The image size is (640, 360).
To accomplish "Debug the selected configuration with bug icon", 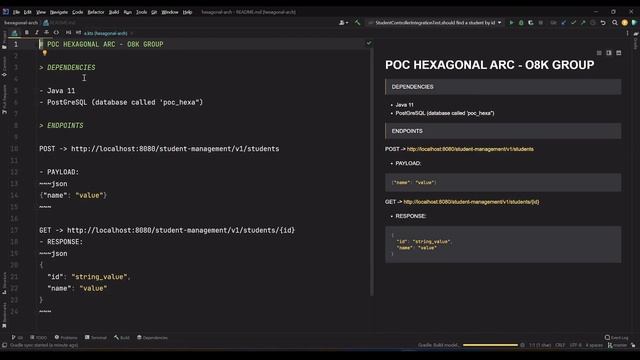I will tap(521, 23).
